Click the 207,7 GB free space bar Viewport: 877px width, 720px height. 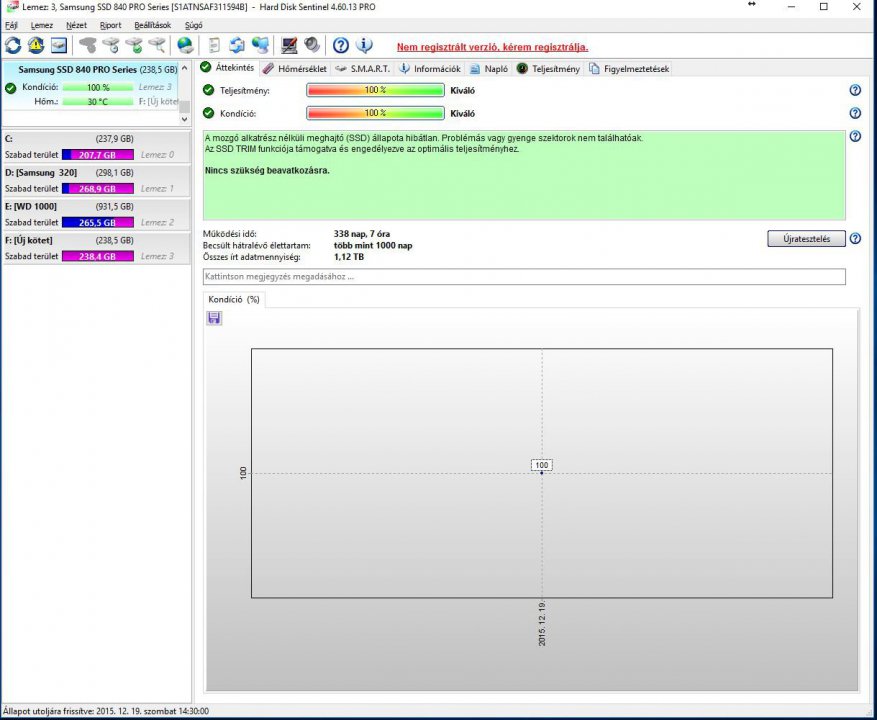[x=98, y=155]
